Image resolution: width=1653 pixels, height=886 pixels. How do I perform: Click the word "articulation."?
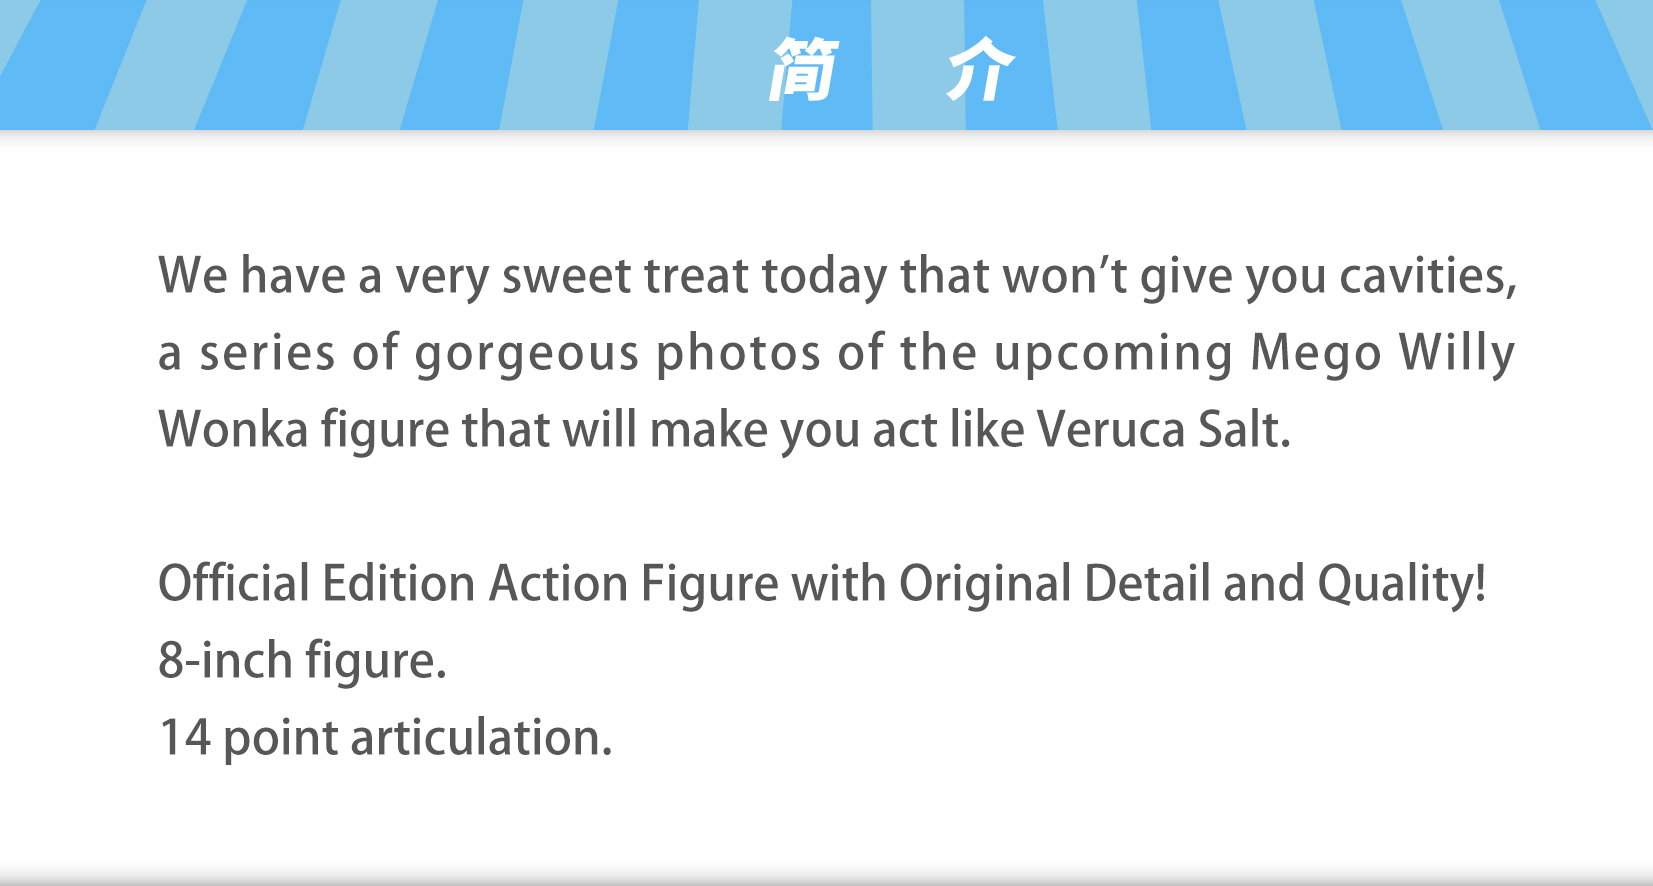(x=481, y=738)
